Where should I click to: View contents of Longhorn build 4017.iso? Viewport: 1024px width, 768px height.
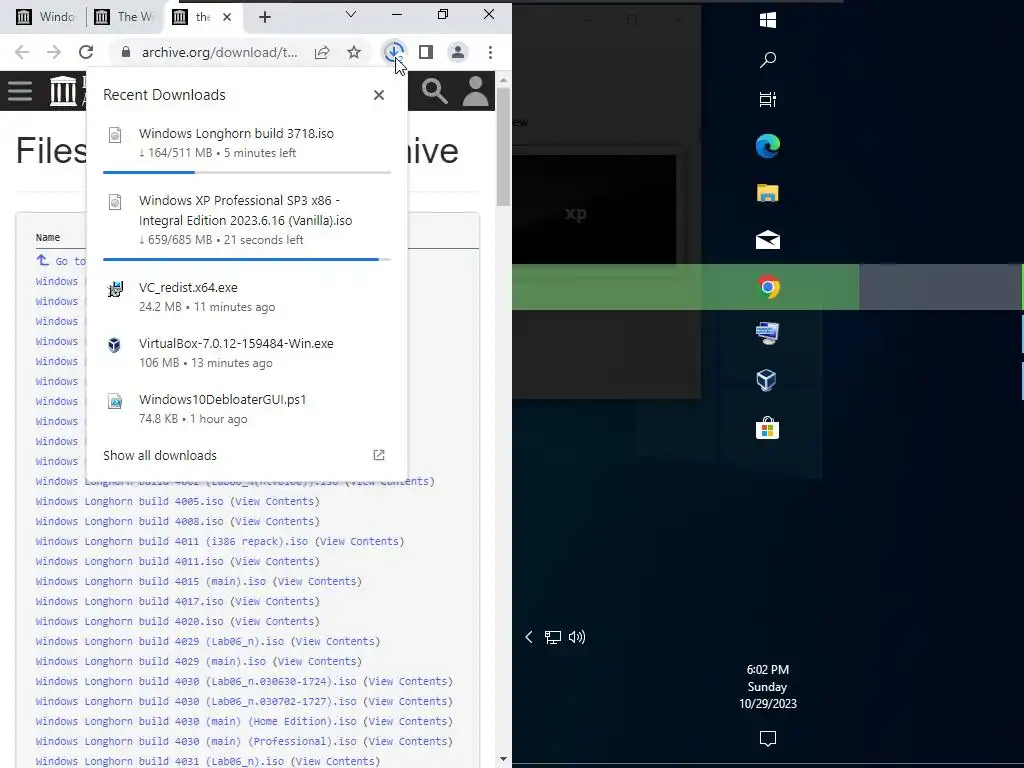pyautogui.click(x=274, y=601)
